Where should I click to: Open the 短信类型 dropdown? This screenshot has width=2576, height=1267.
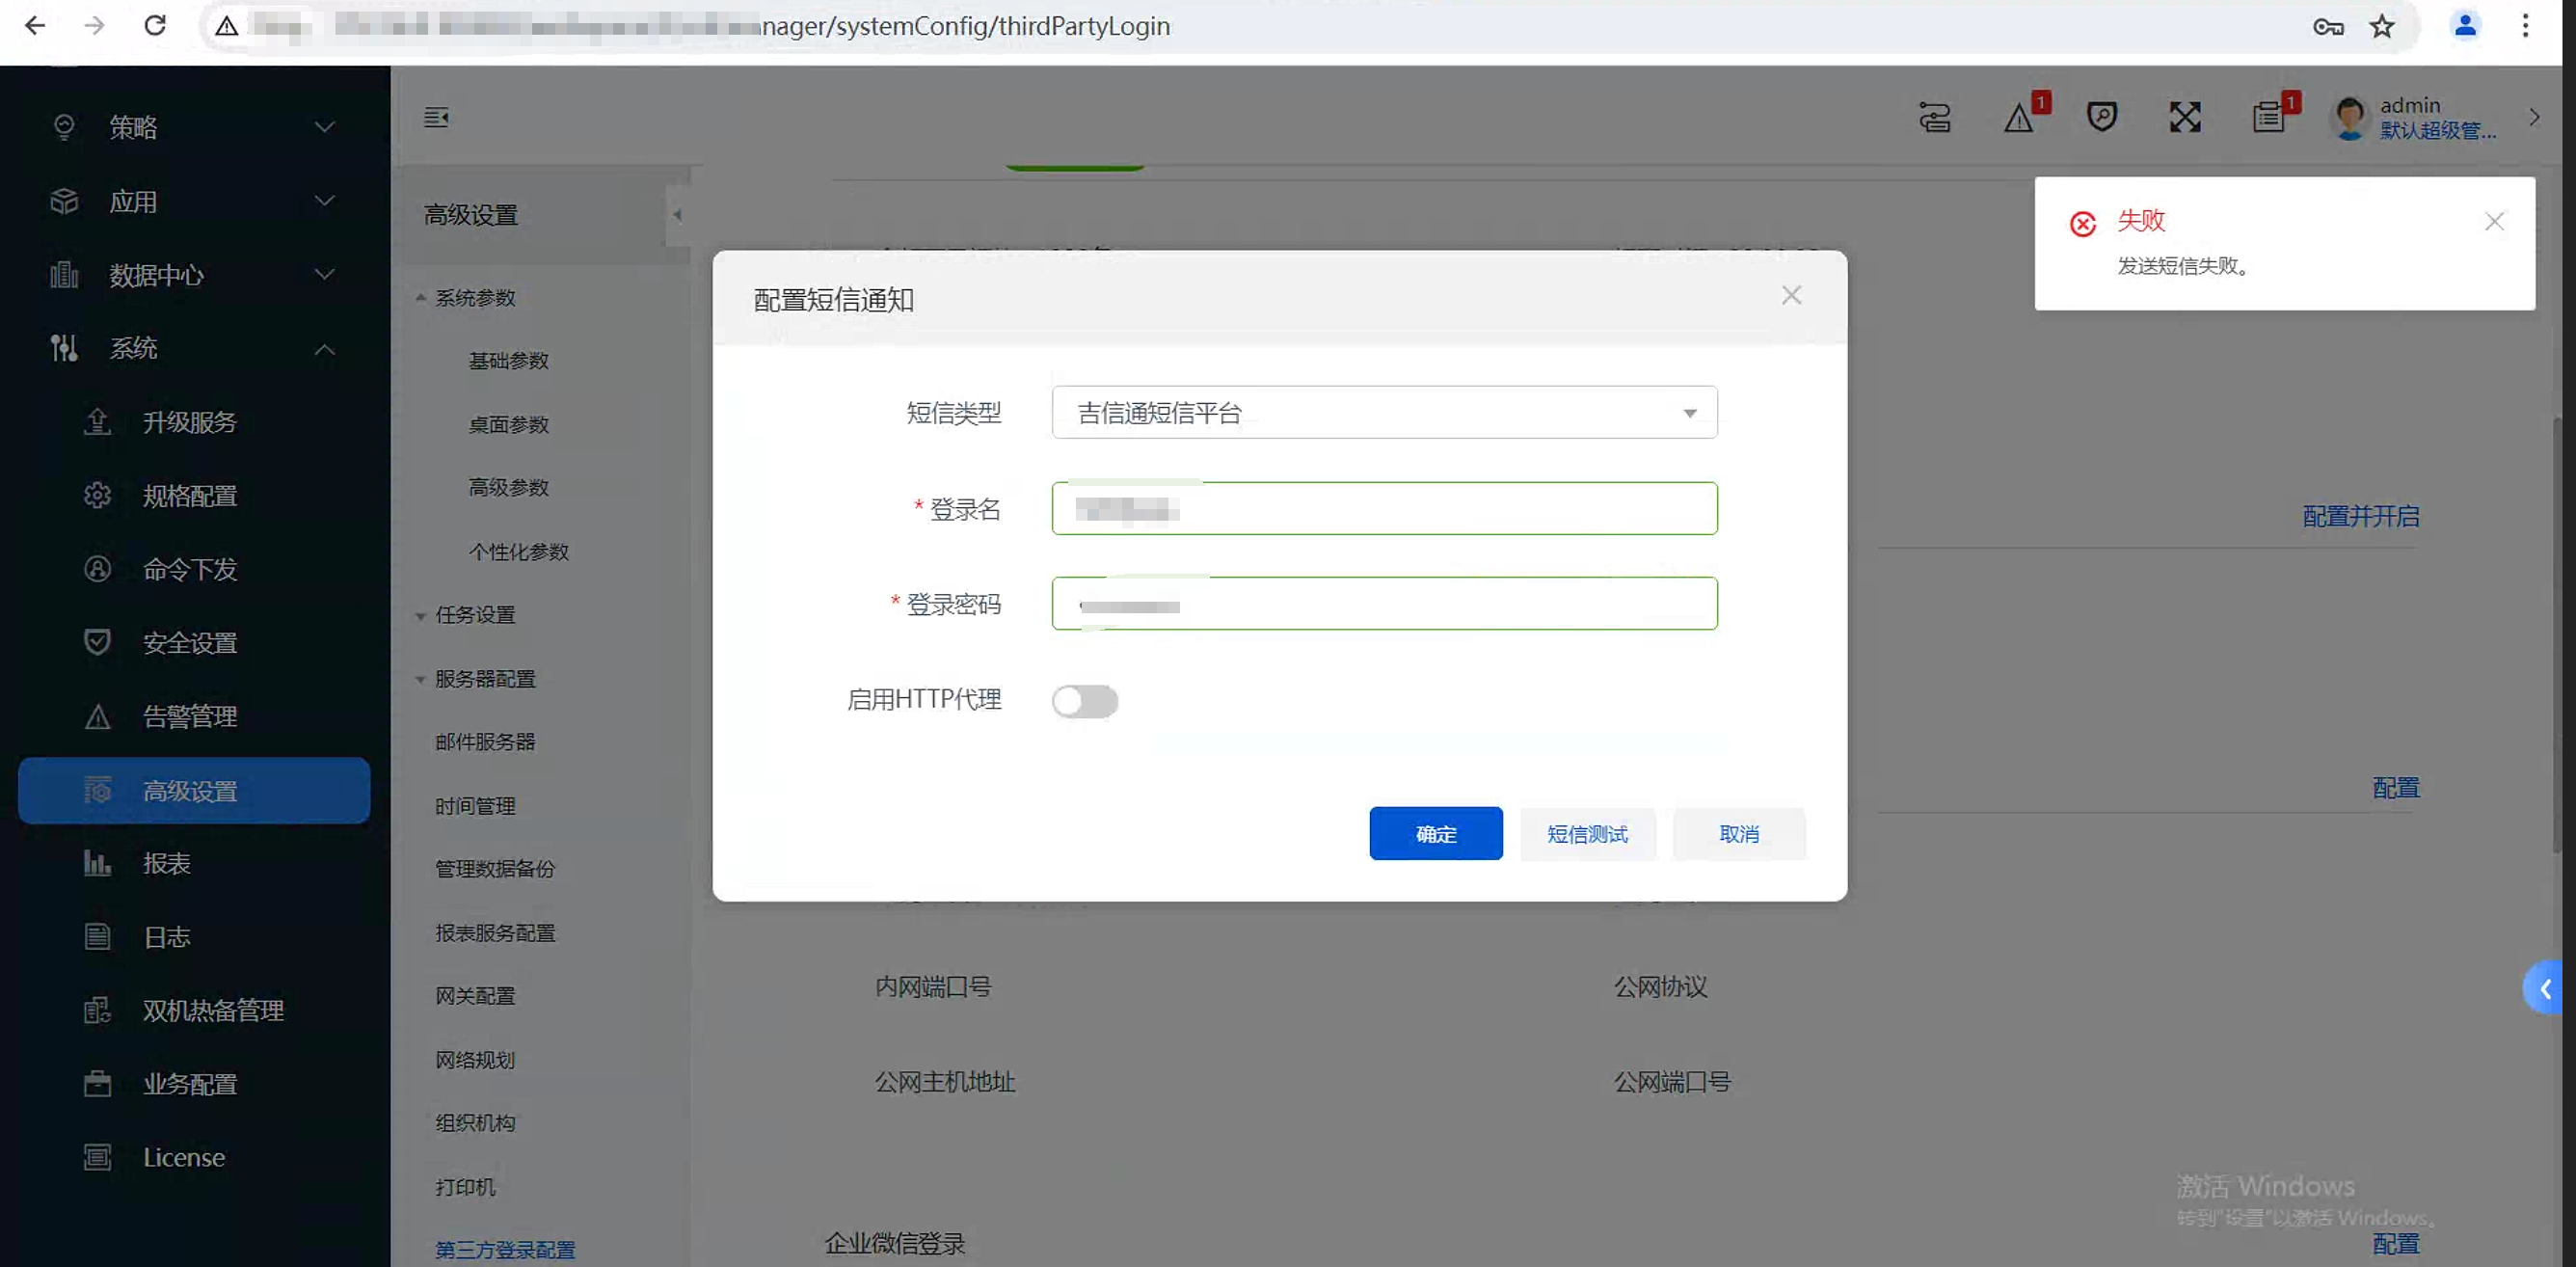point(1384,413)
